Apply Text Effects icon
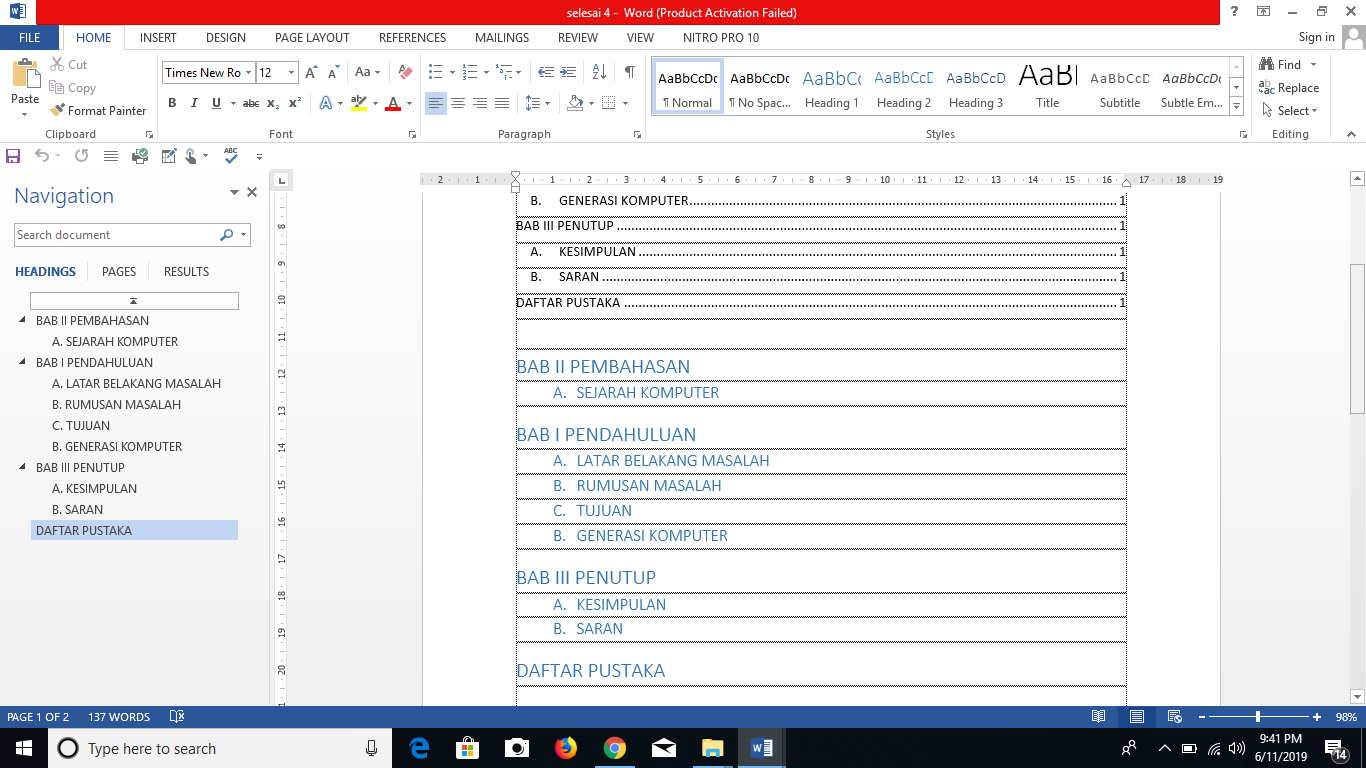The height and width of the screenshot is (768, 1366). 326,103
